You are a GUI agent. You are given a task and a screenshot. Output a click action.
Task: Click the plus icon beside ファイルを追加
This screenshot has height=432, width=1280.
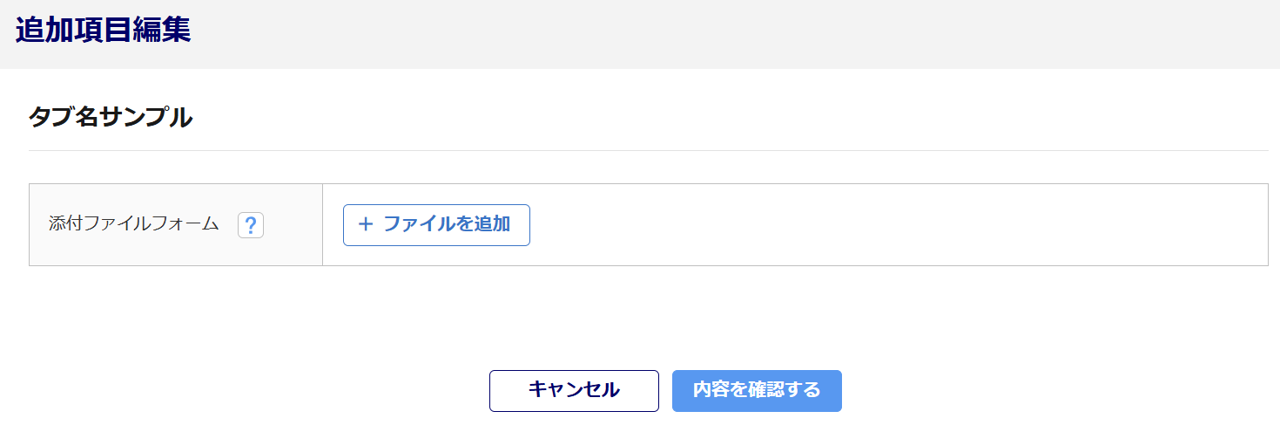click(x=365, y=225)
